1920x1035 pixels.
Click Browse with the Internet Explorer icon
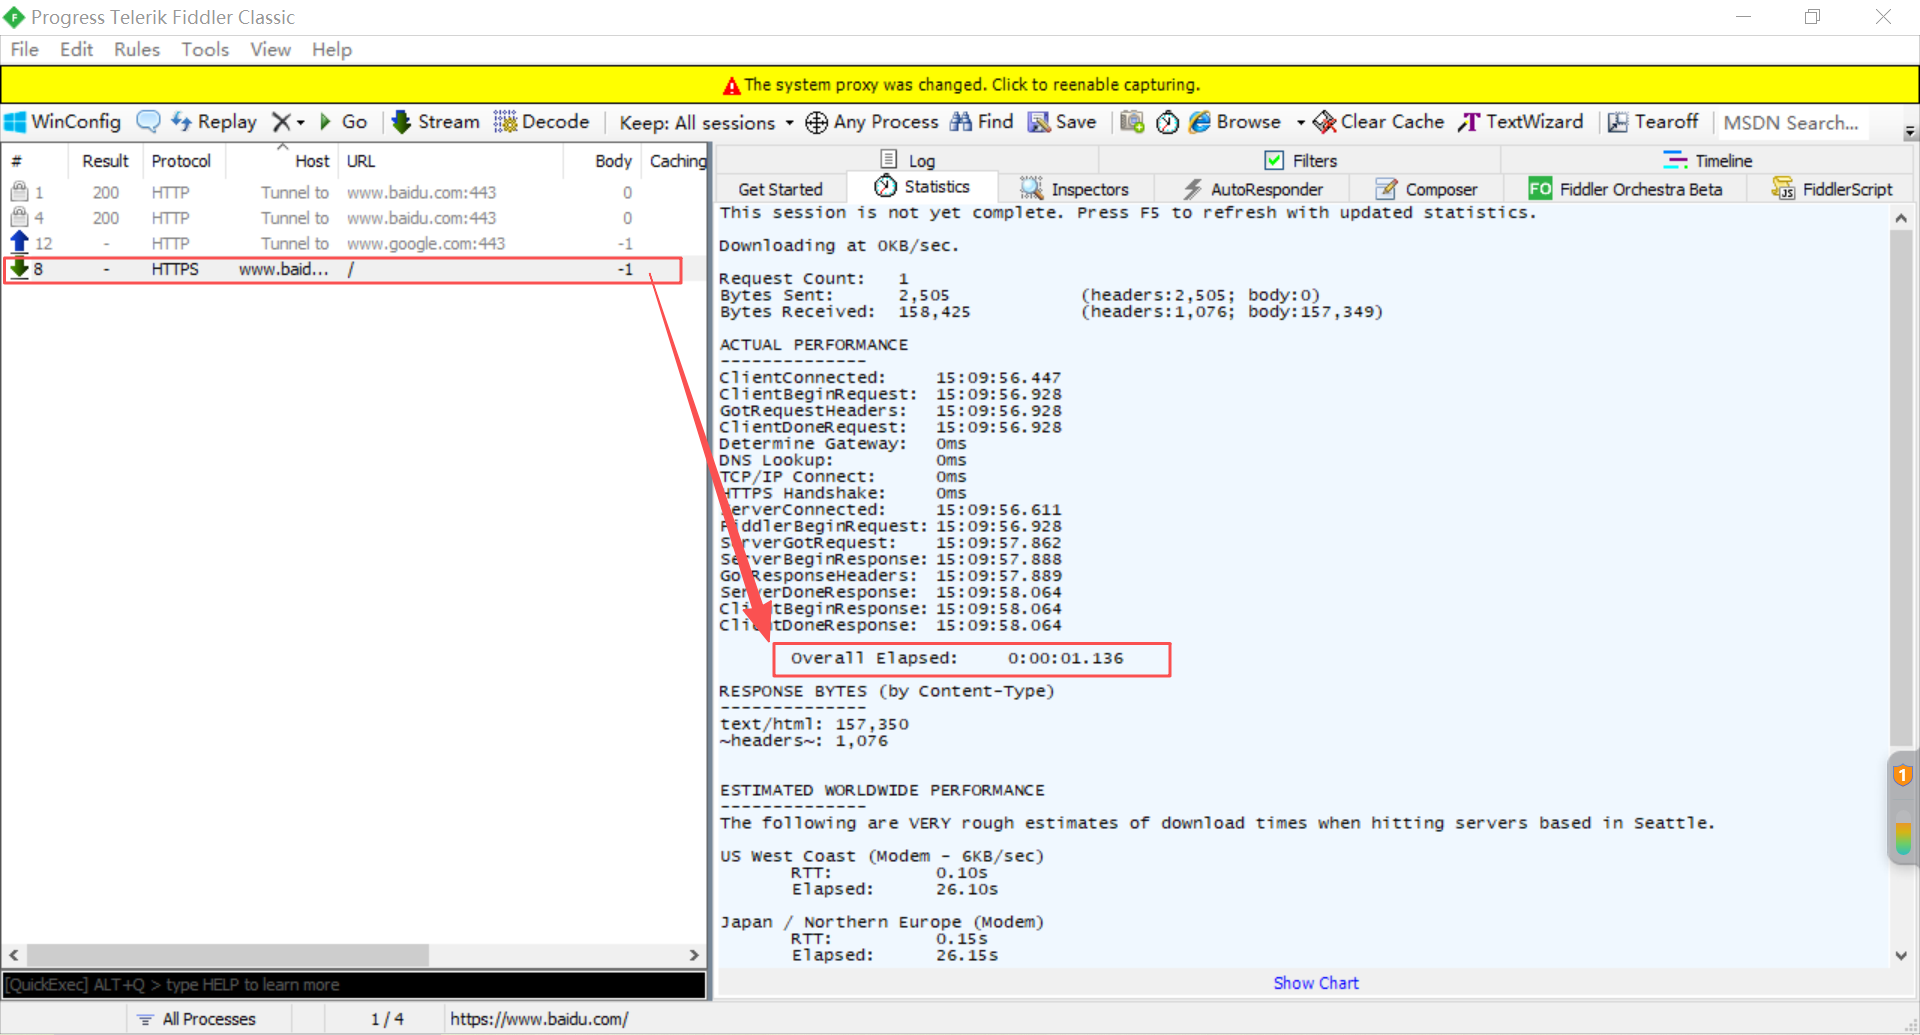[1235, 122]
